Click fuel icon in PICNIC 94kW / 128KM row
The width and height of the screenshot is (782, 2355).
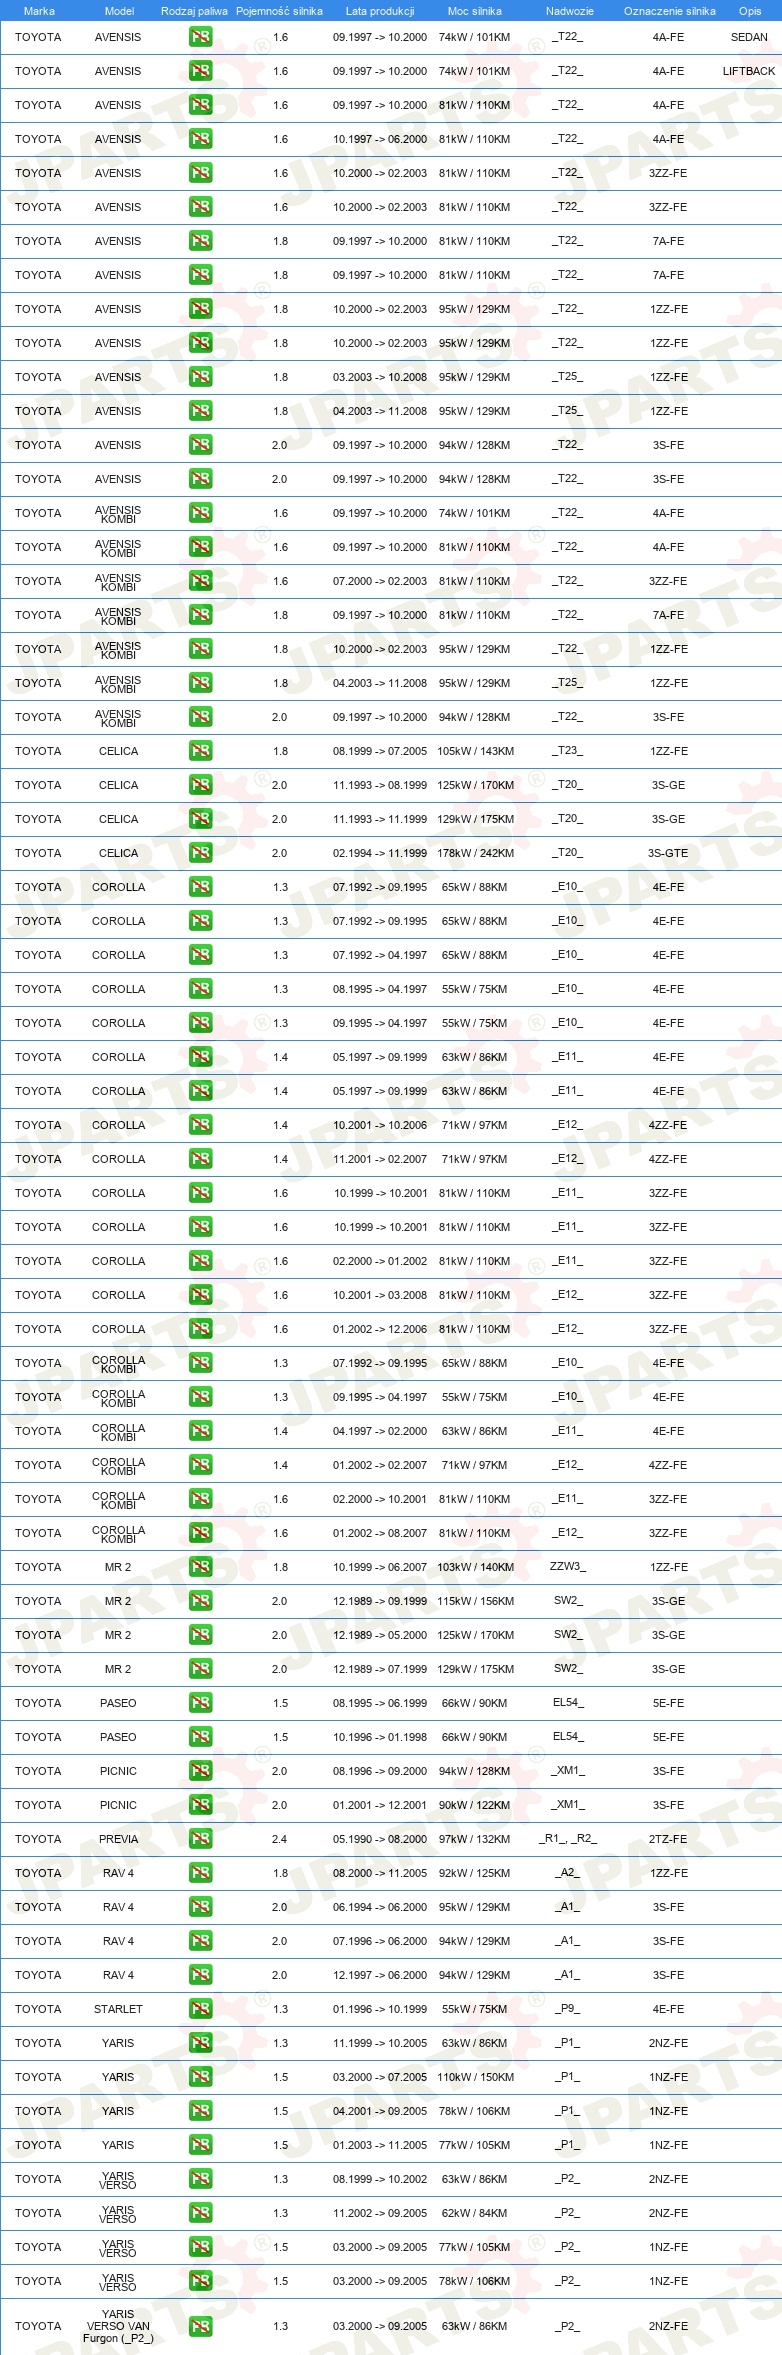pyautogui.click(x=200, y=1771)
